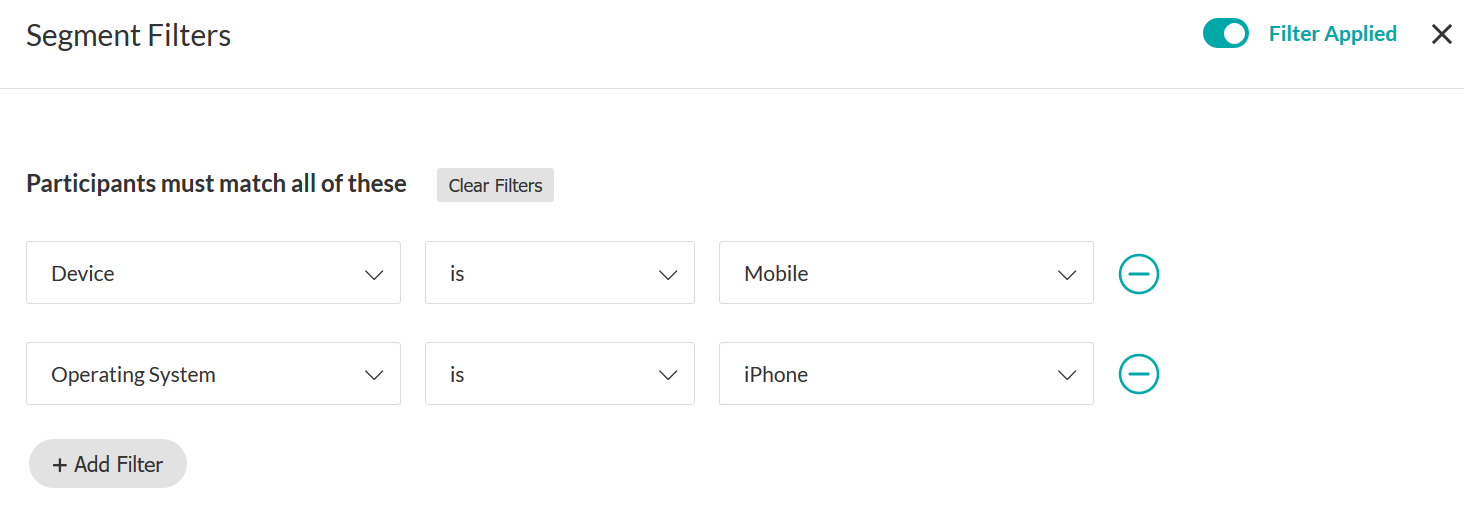Screen dimensions: 1464x511
Task: Click the Segment Filters heading
Action: click(x=128, y=36)
